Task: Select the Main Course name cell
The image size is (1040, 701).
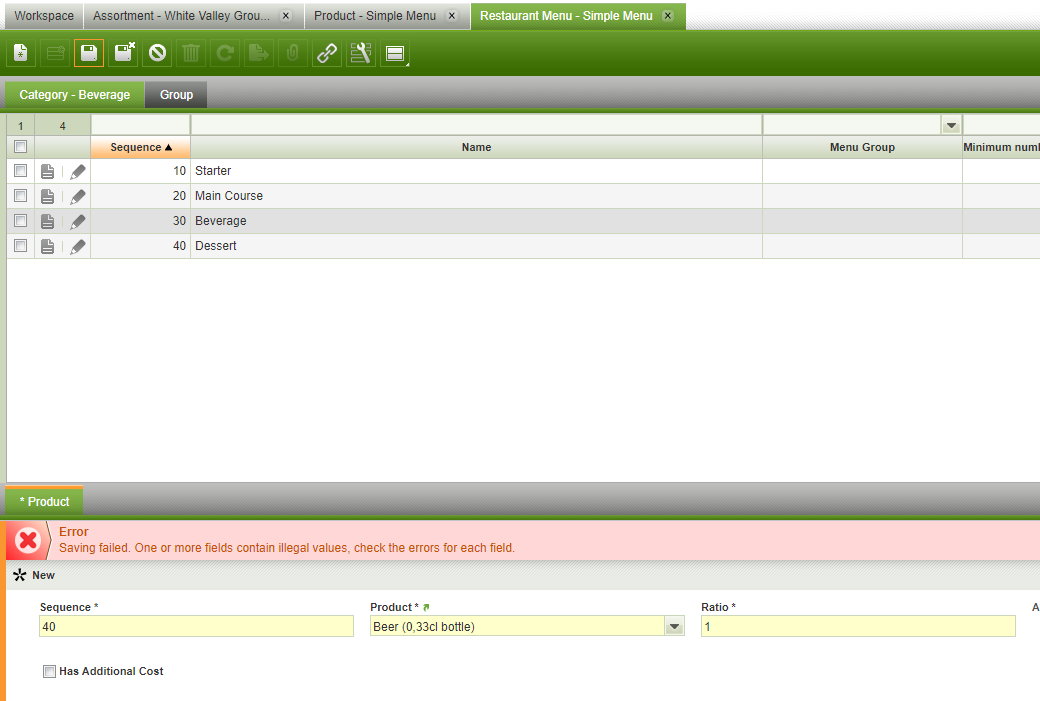Action: click(476, 196)
